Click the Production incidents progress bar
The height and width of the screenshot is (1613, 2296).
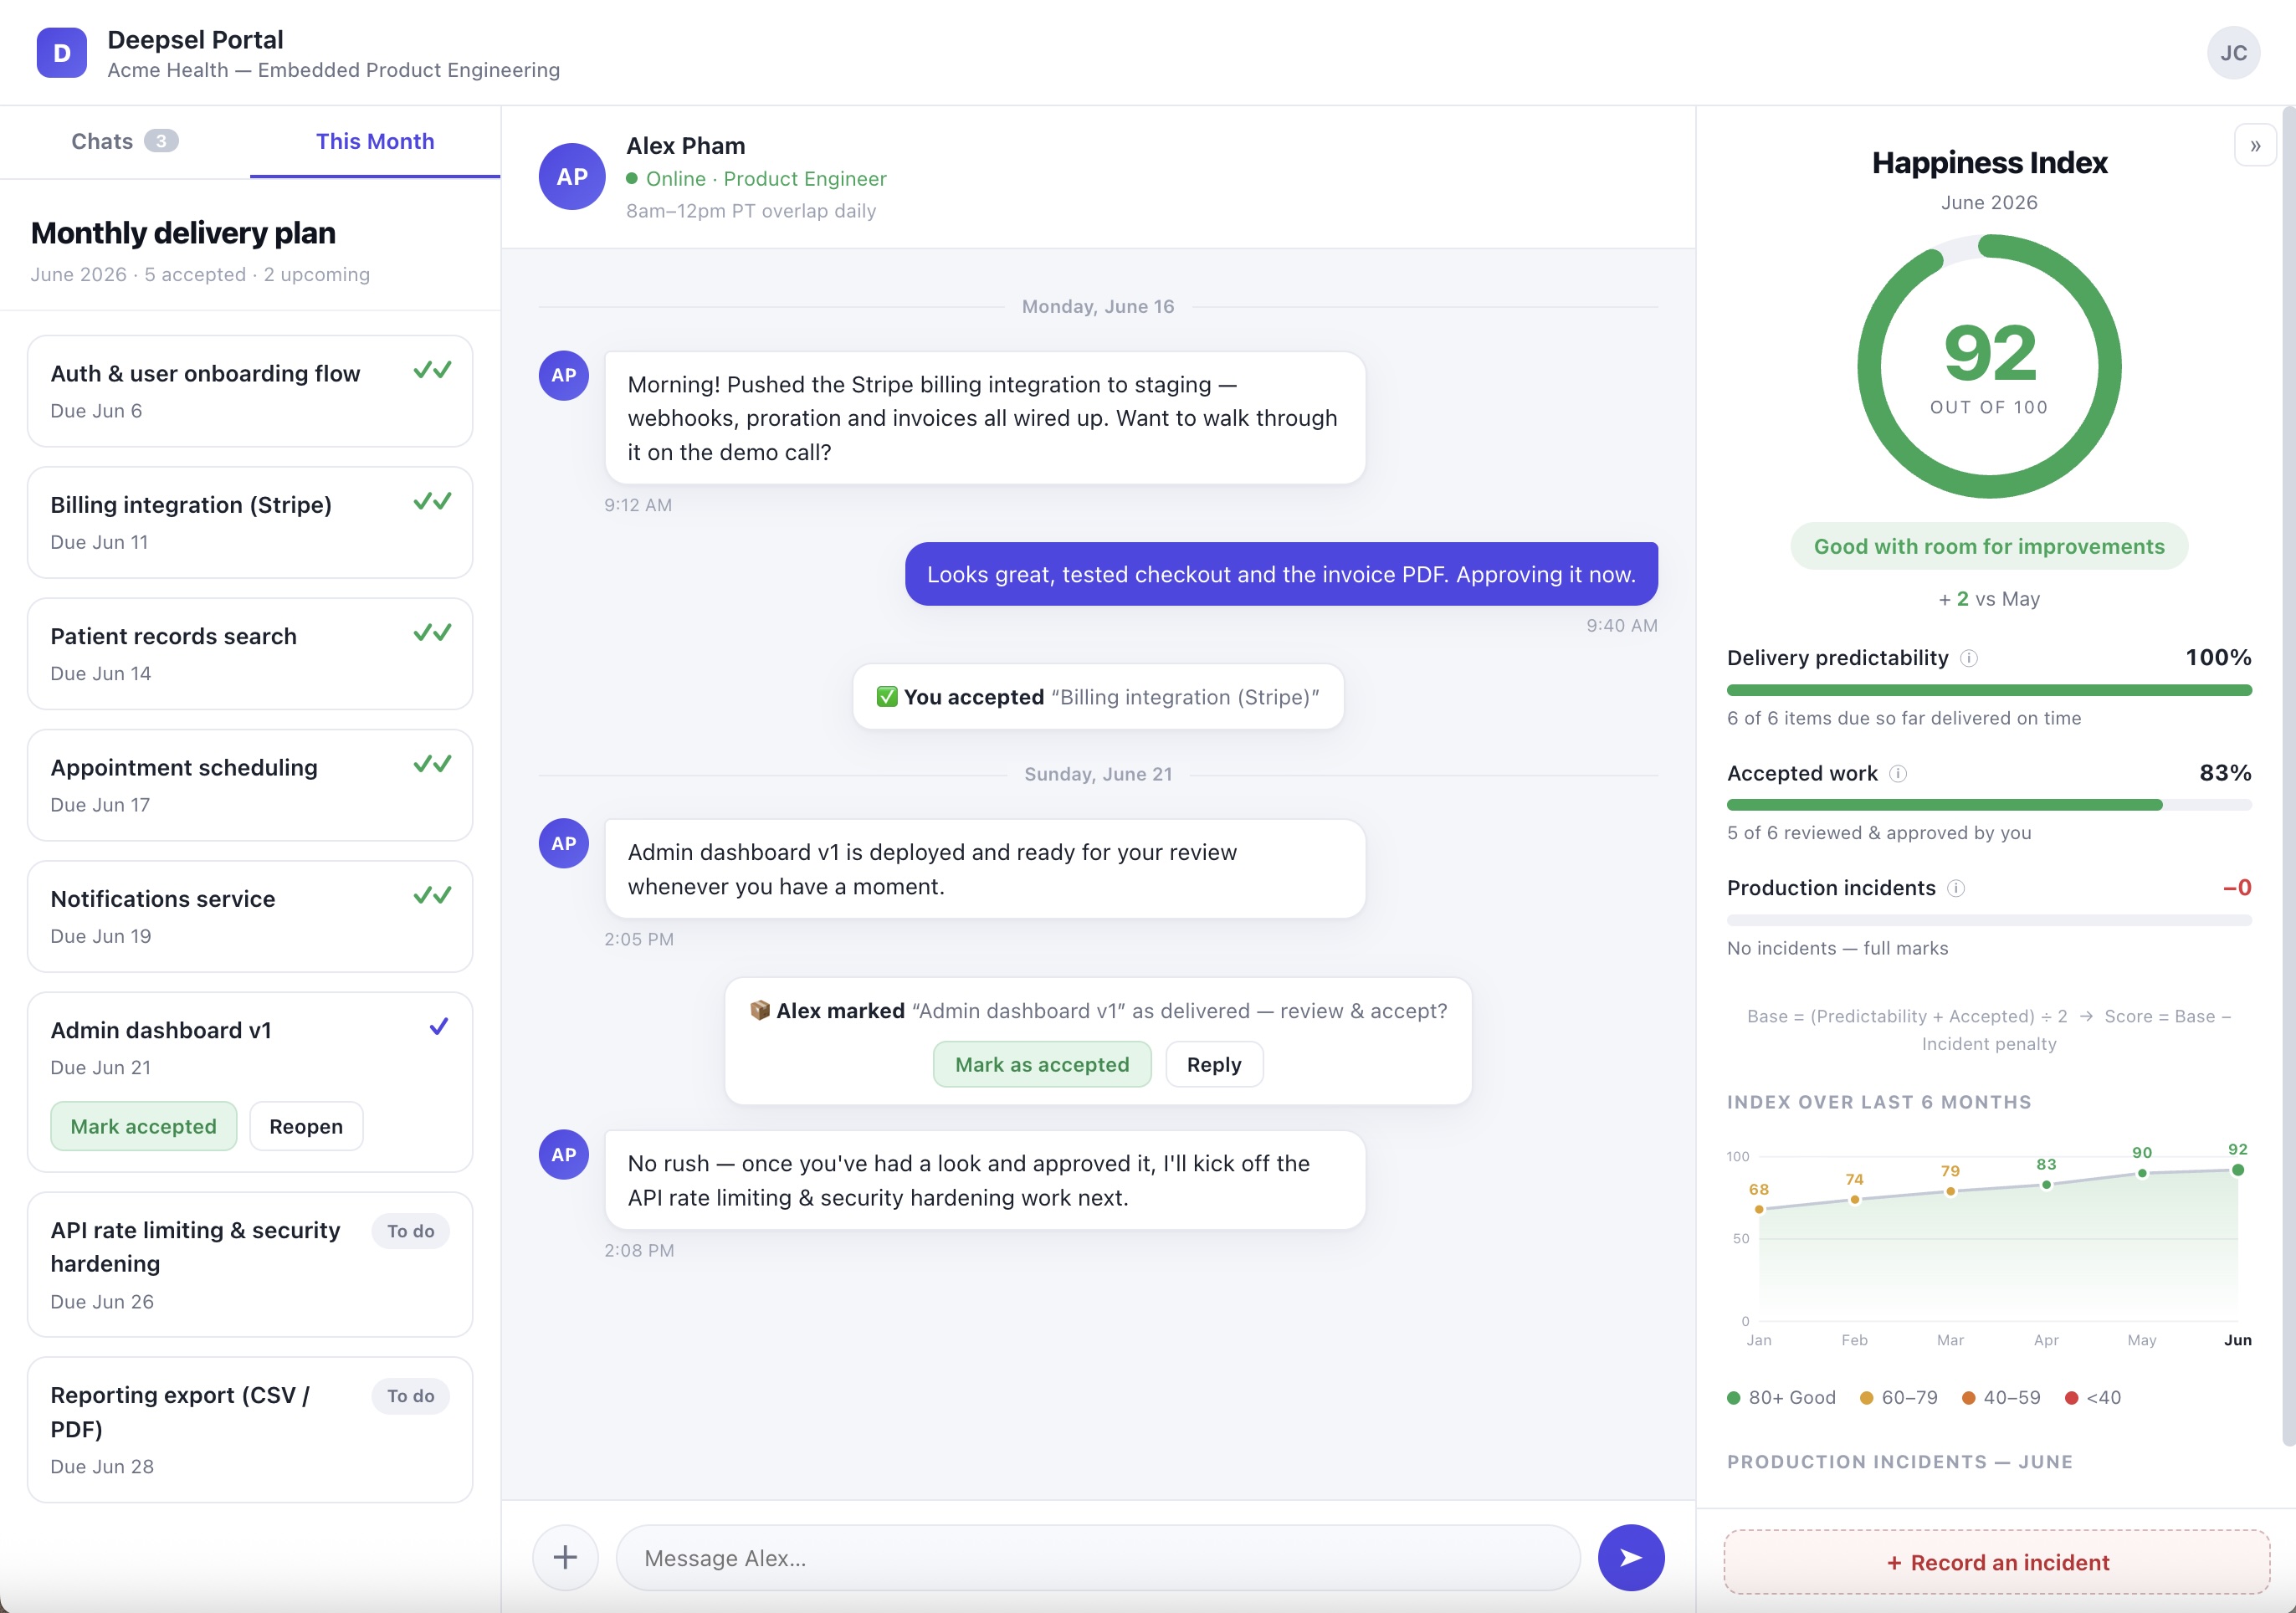click(x=1989, y=920)
